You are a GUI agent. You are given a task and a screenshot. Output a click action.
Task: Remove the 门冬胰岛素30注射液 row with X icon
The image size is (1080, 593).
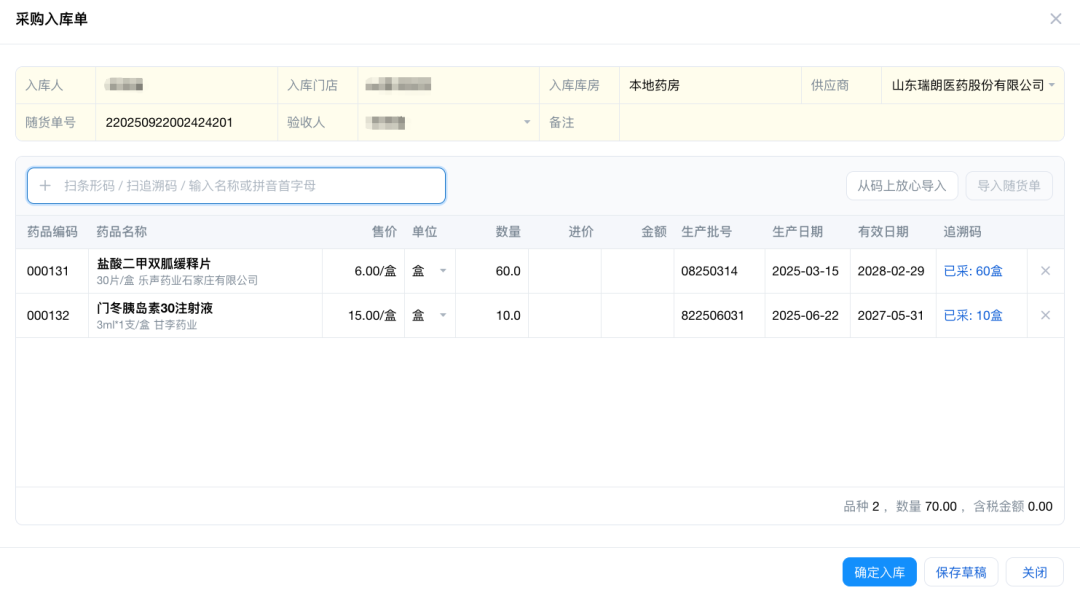pyautogui.click(x=1045, y=315)
